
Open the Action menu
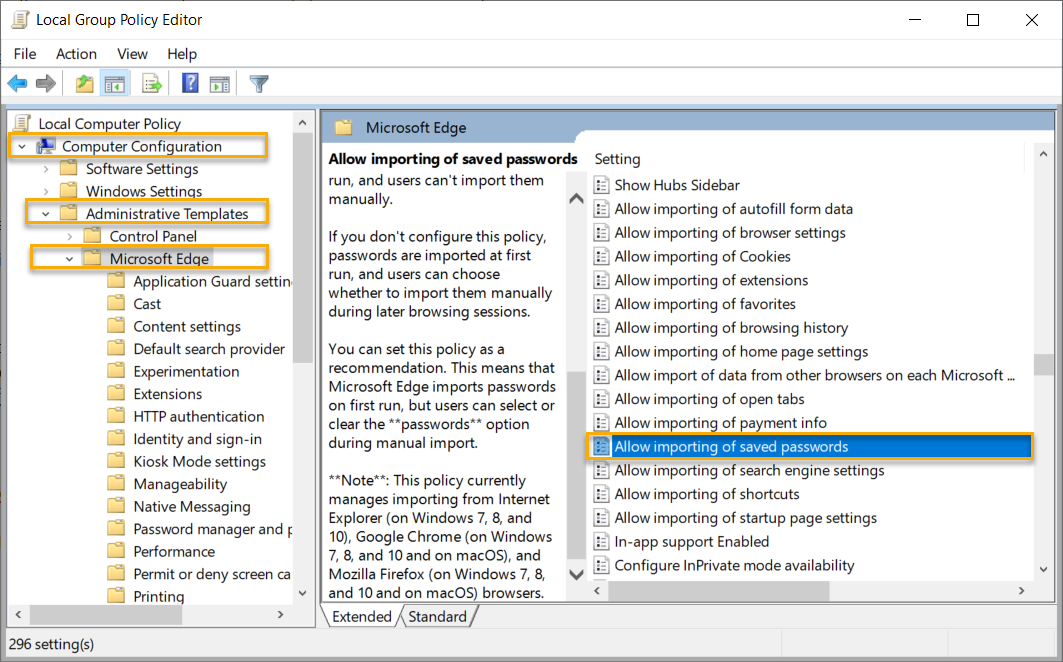[x=76, y=53]
